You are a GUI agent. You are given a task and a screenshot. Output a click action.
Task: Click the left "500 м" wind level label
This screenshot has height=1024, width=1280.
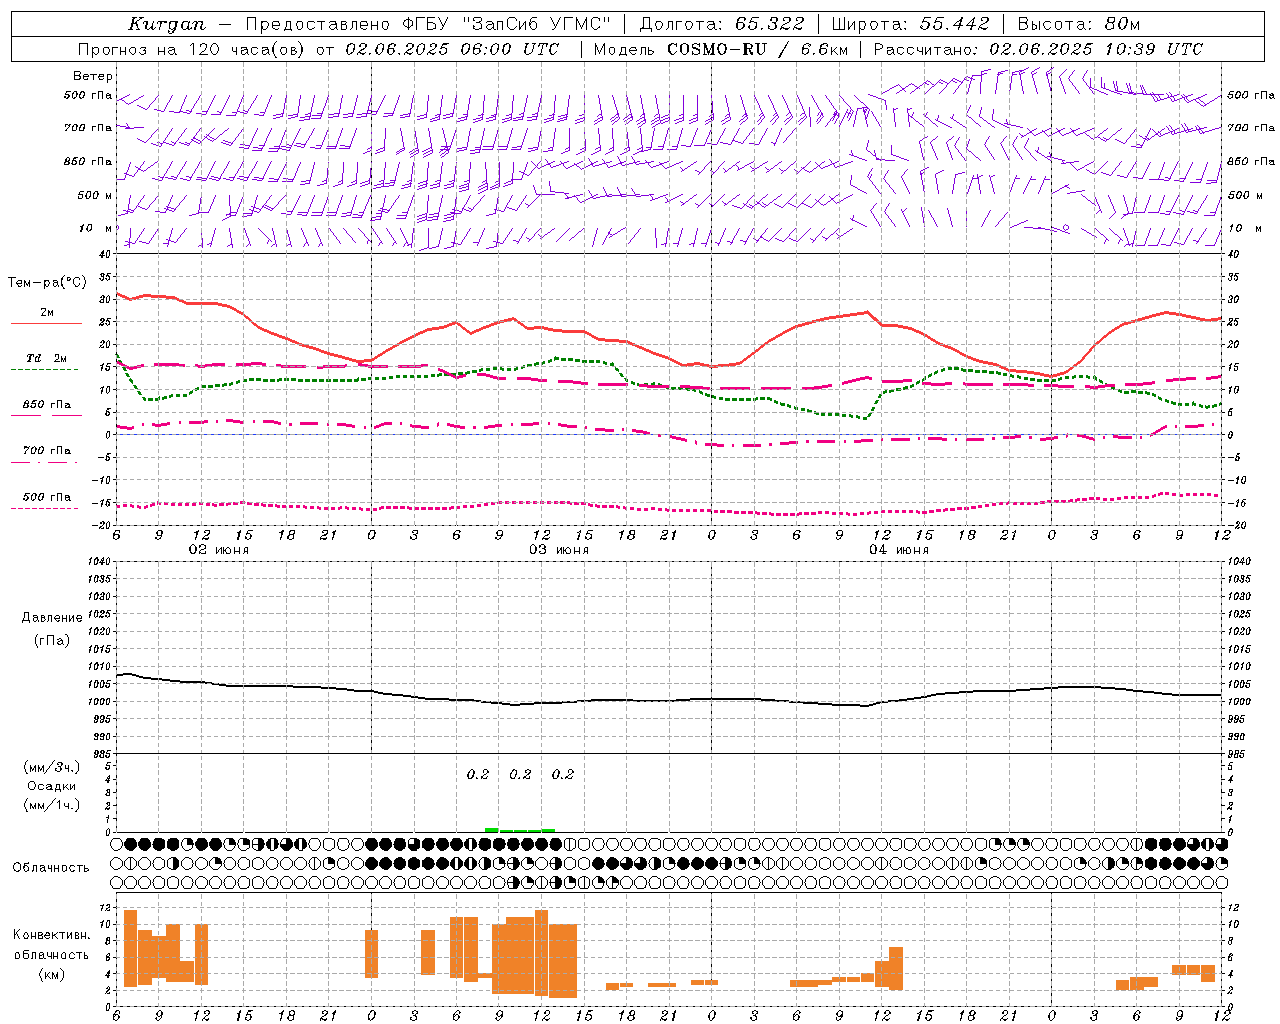[x=95, y=195]
